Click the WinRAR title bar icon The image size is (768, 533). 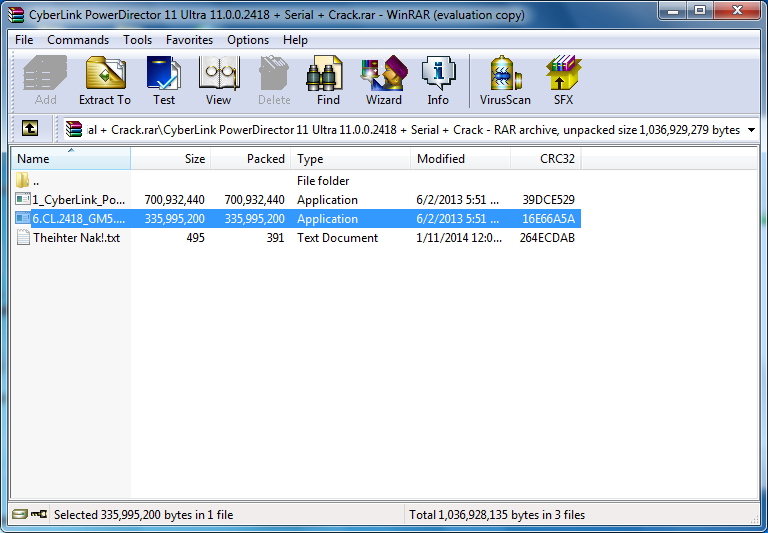tap(16, 15)
